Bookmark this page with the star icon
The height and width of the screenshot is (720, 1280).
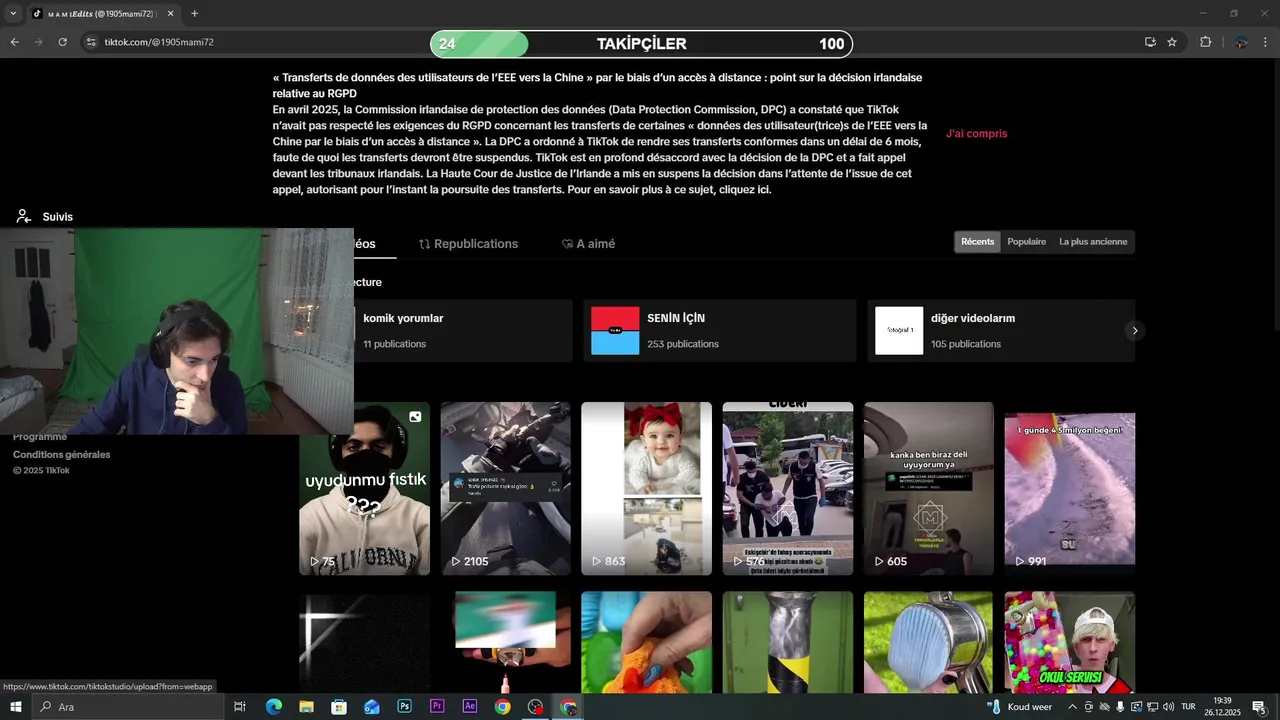point(1172,42)
